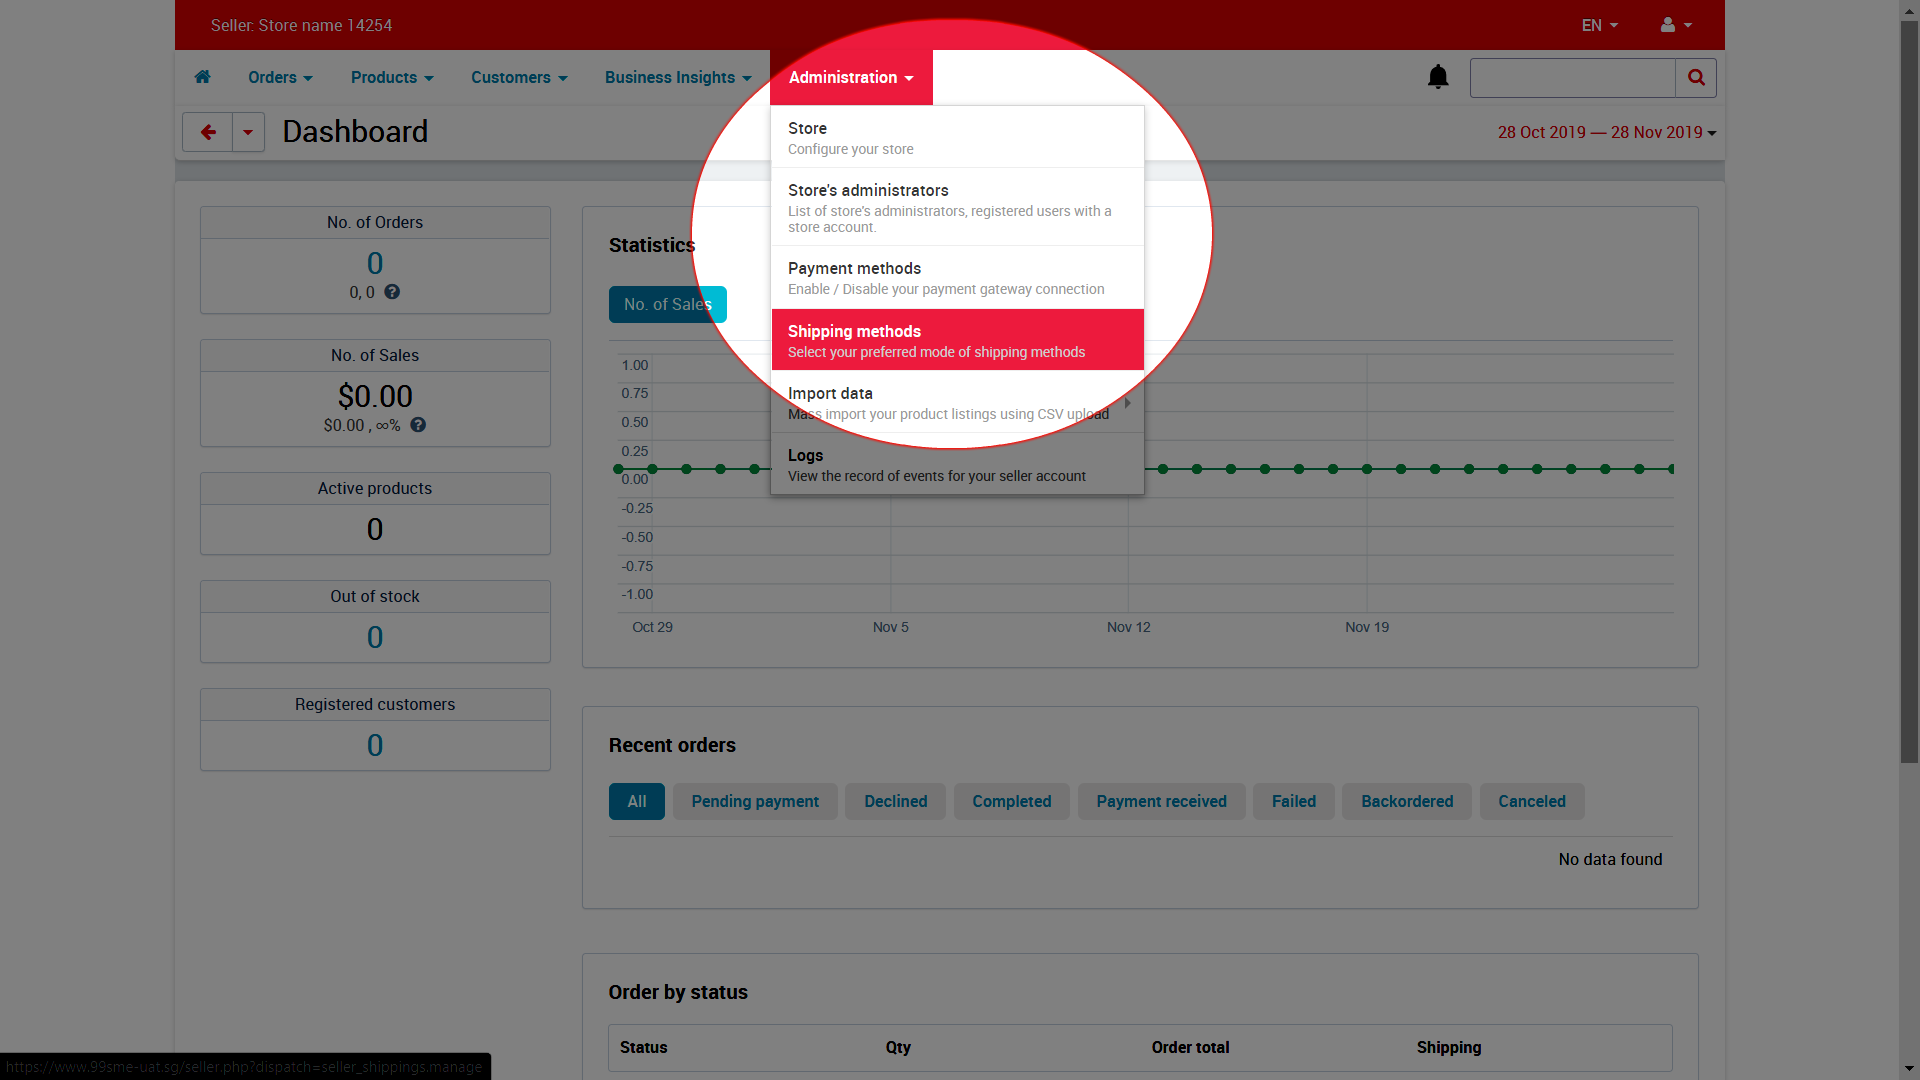Open the EN language dropdown
1920x1080 pixels.
[1599, 25]
